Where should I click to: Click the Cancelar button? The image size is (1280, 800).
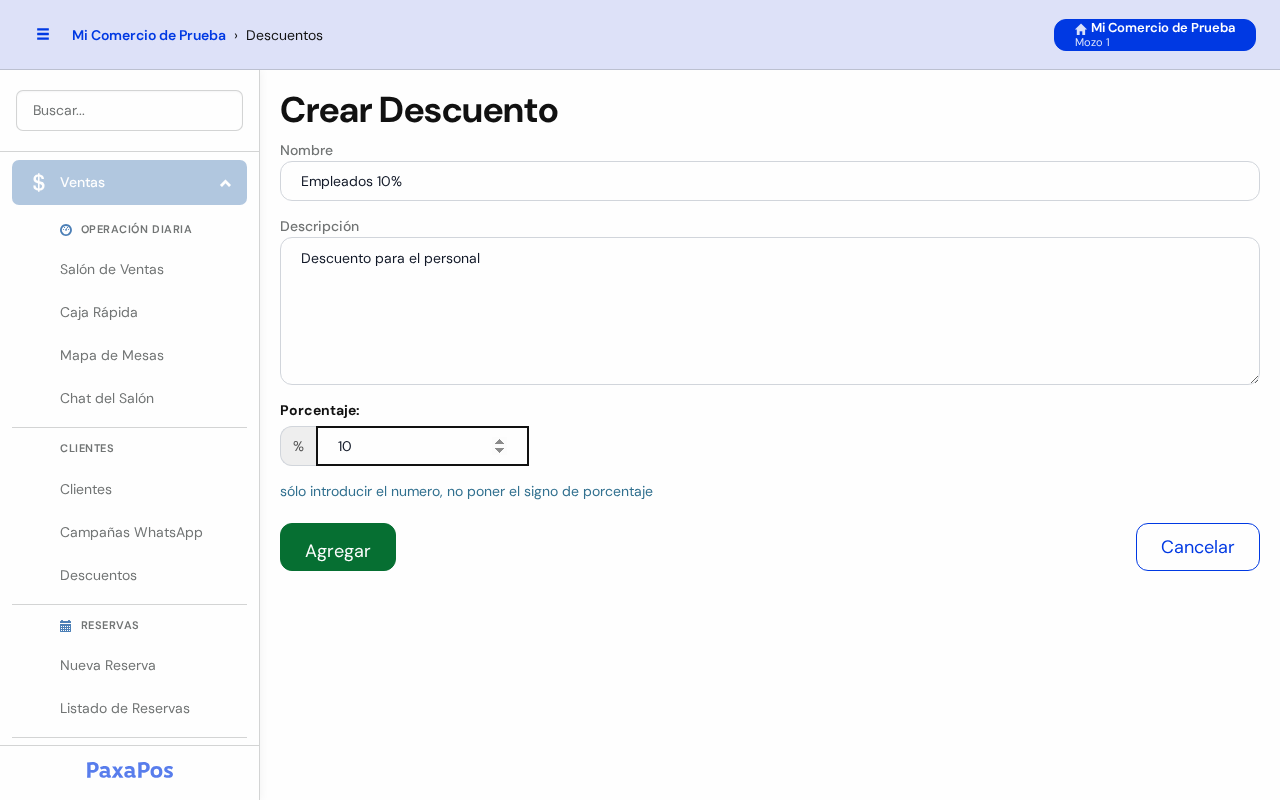pos(1198,547)
